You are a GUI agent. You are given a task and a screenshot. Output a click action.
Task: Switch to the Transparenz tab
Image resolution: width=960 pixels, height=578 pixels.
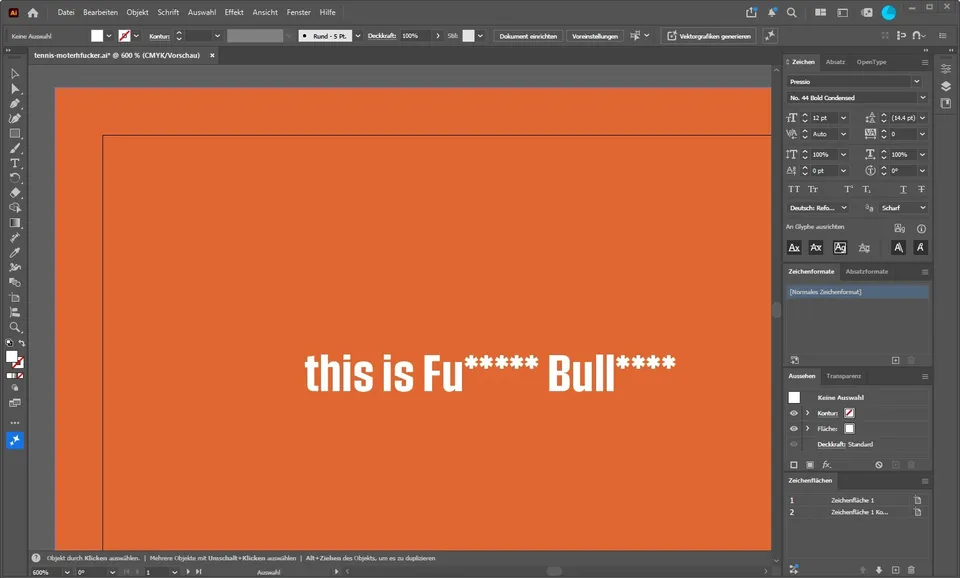(843, 376)
